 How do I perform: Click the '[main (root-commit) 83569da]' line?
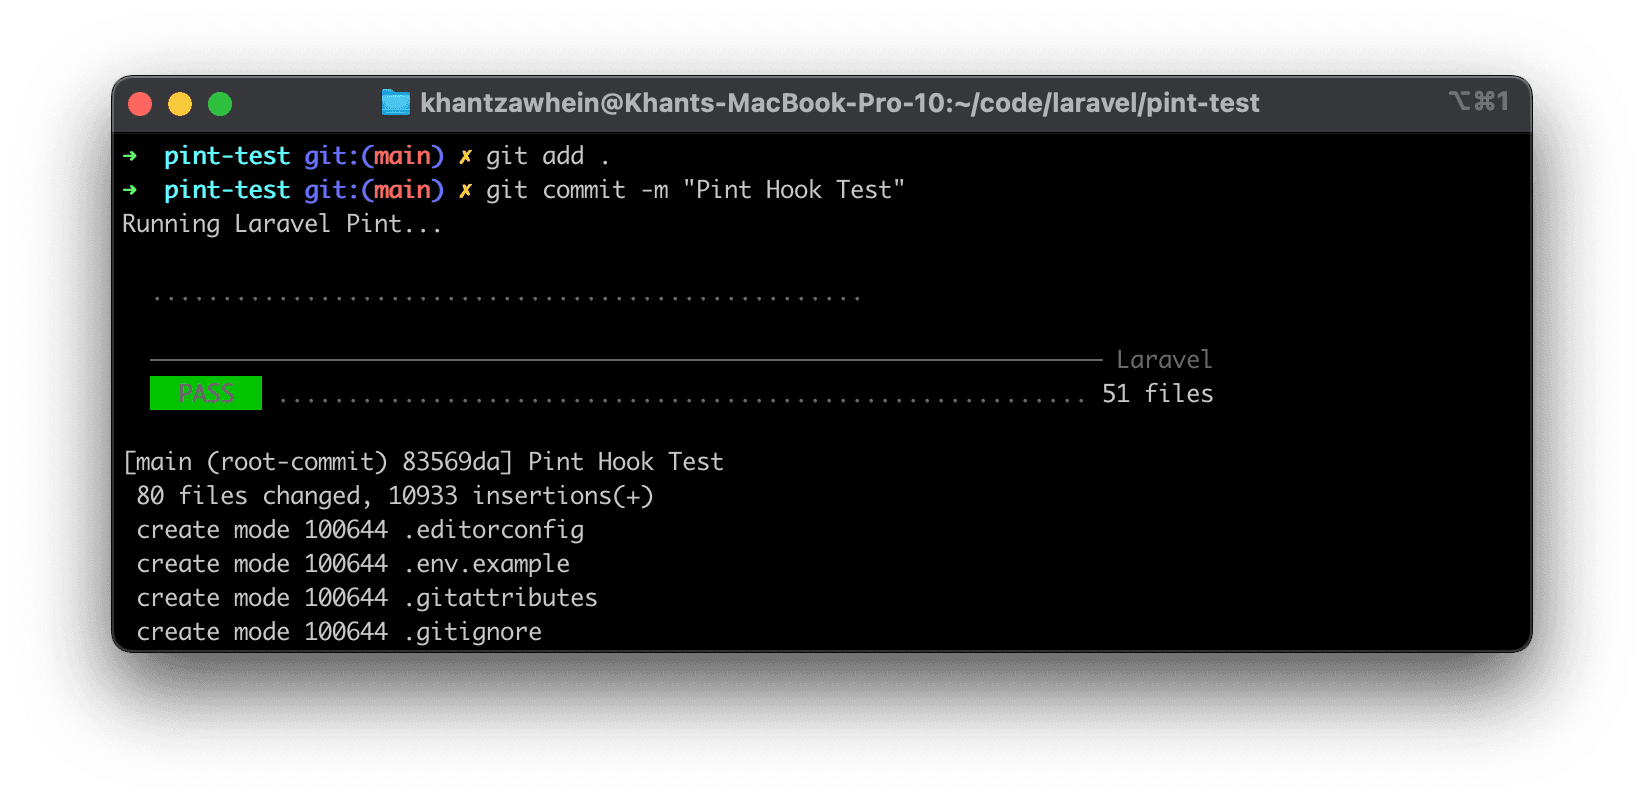point(422,462)
